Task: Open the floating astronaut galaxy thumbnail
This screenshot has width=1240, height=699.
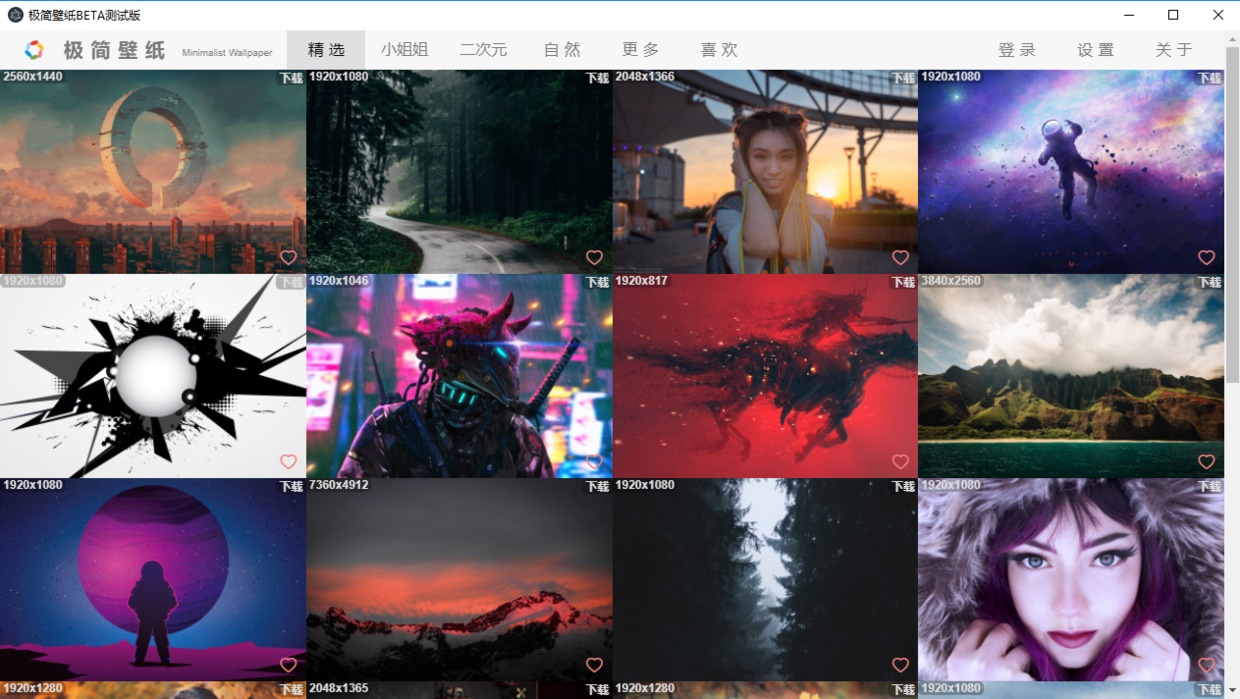Action: (1071, 172)
